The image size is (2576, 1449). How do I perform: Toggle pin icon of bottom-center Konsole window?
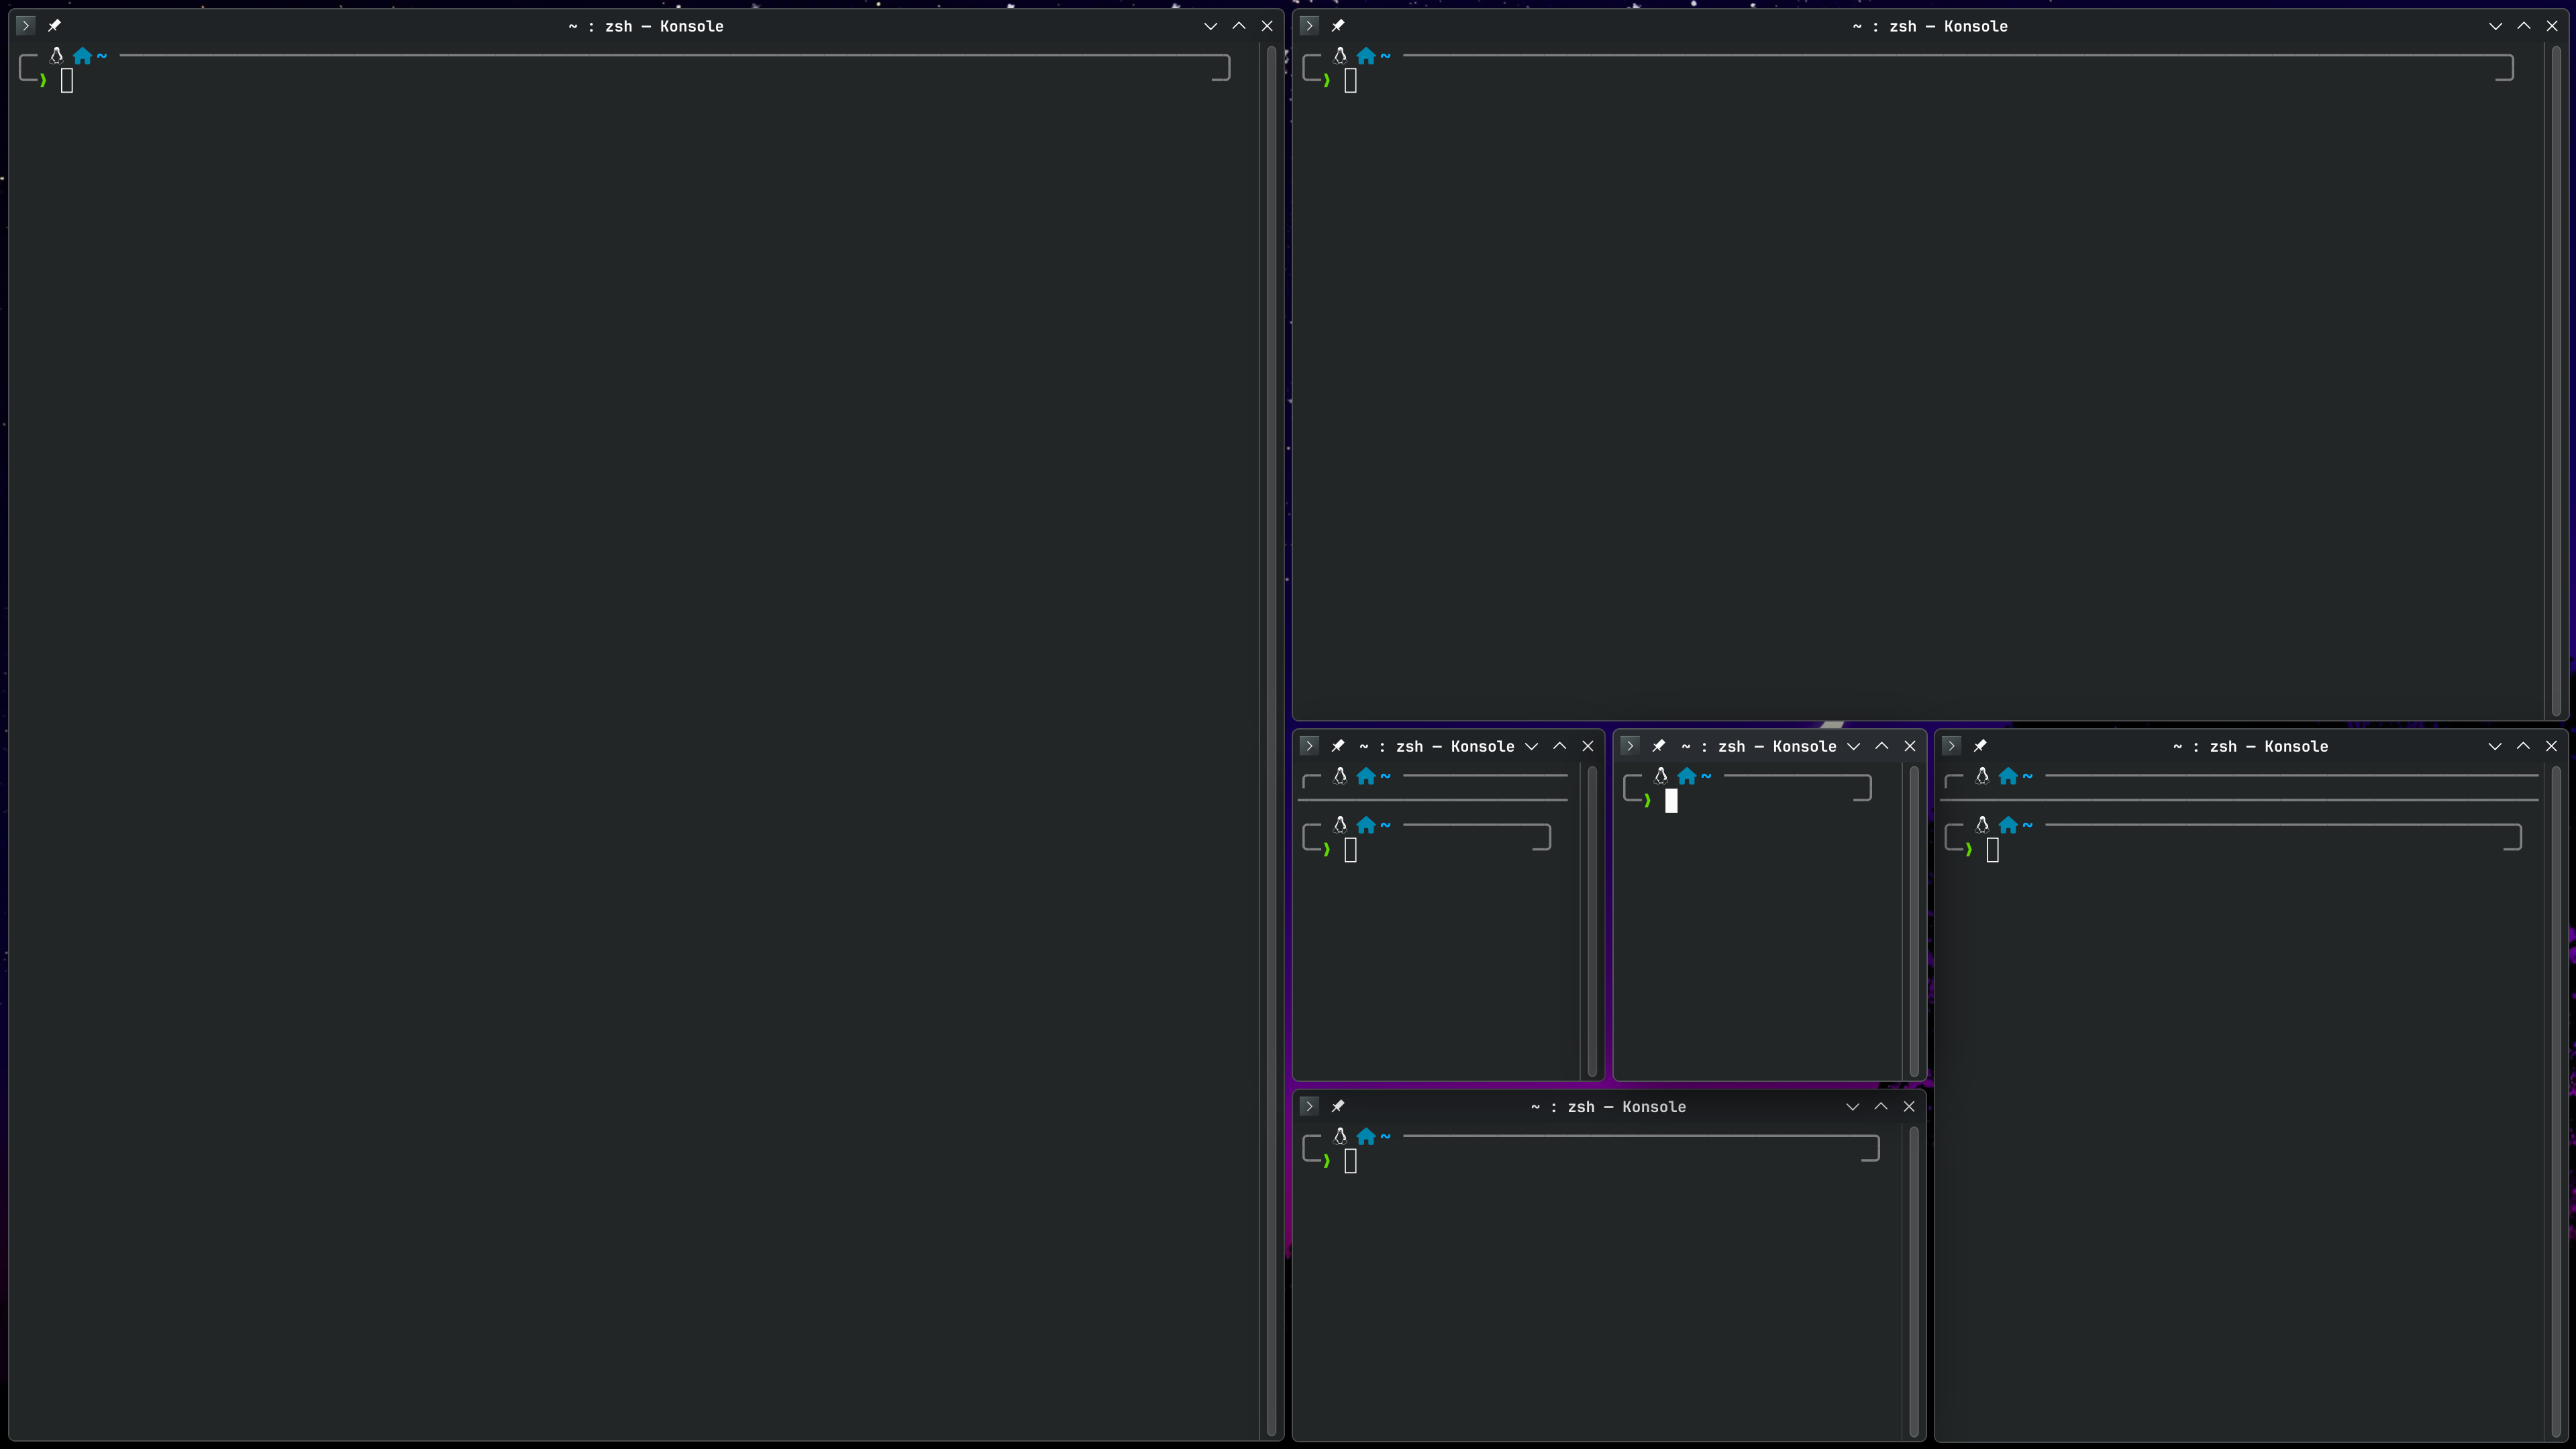point(1338,1106)
